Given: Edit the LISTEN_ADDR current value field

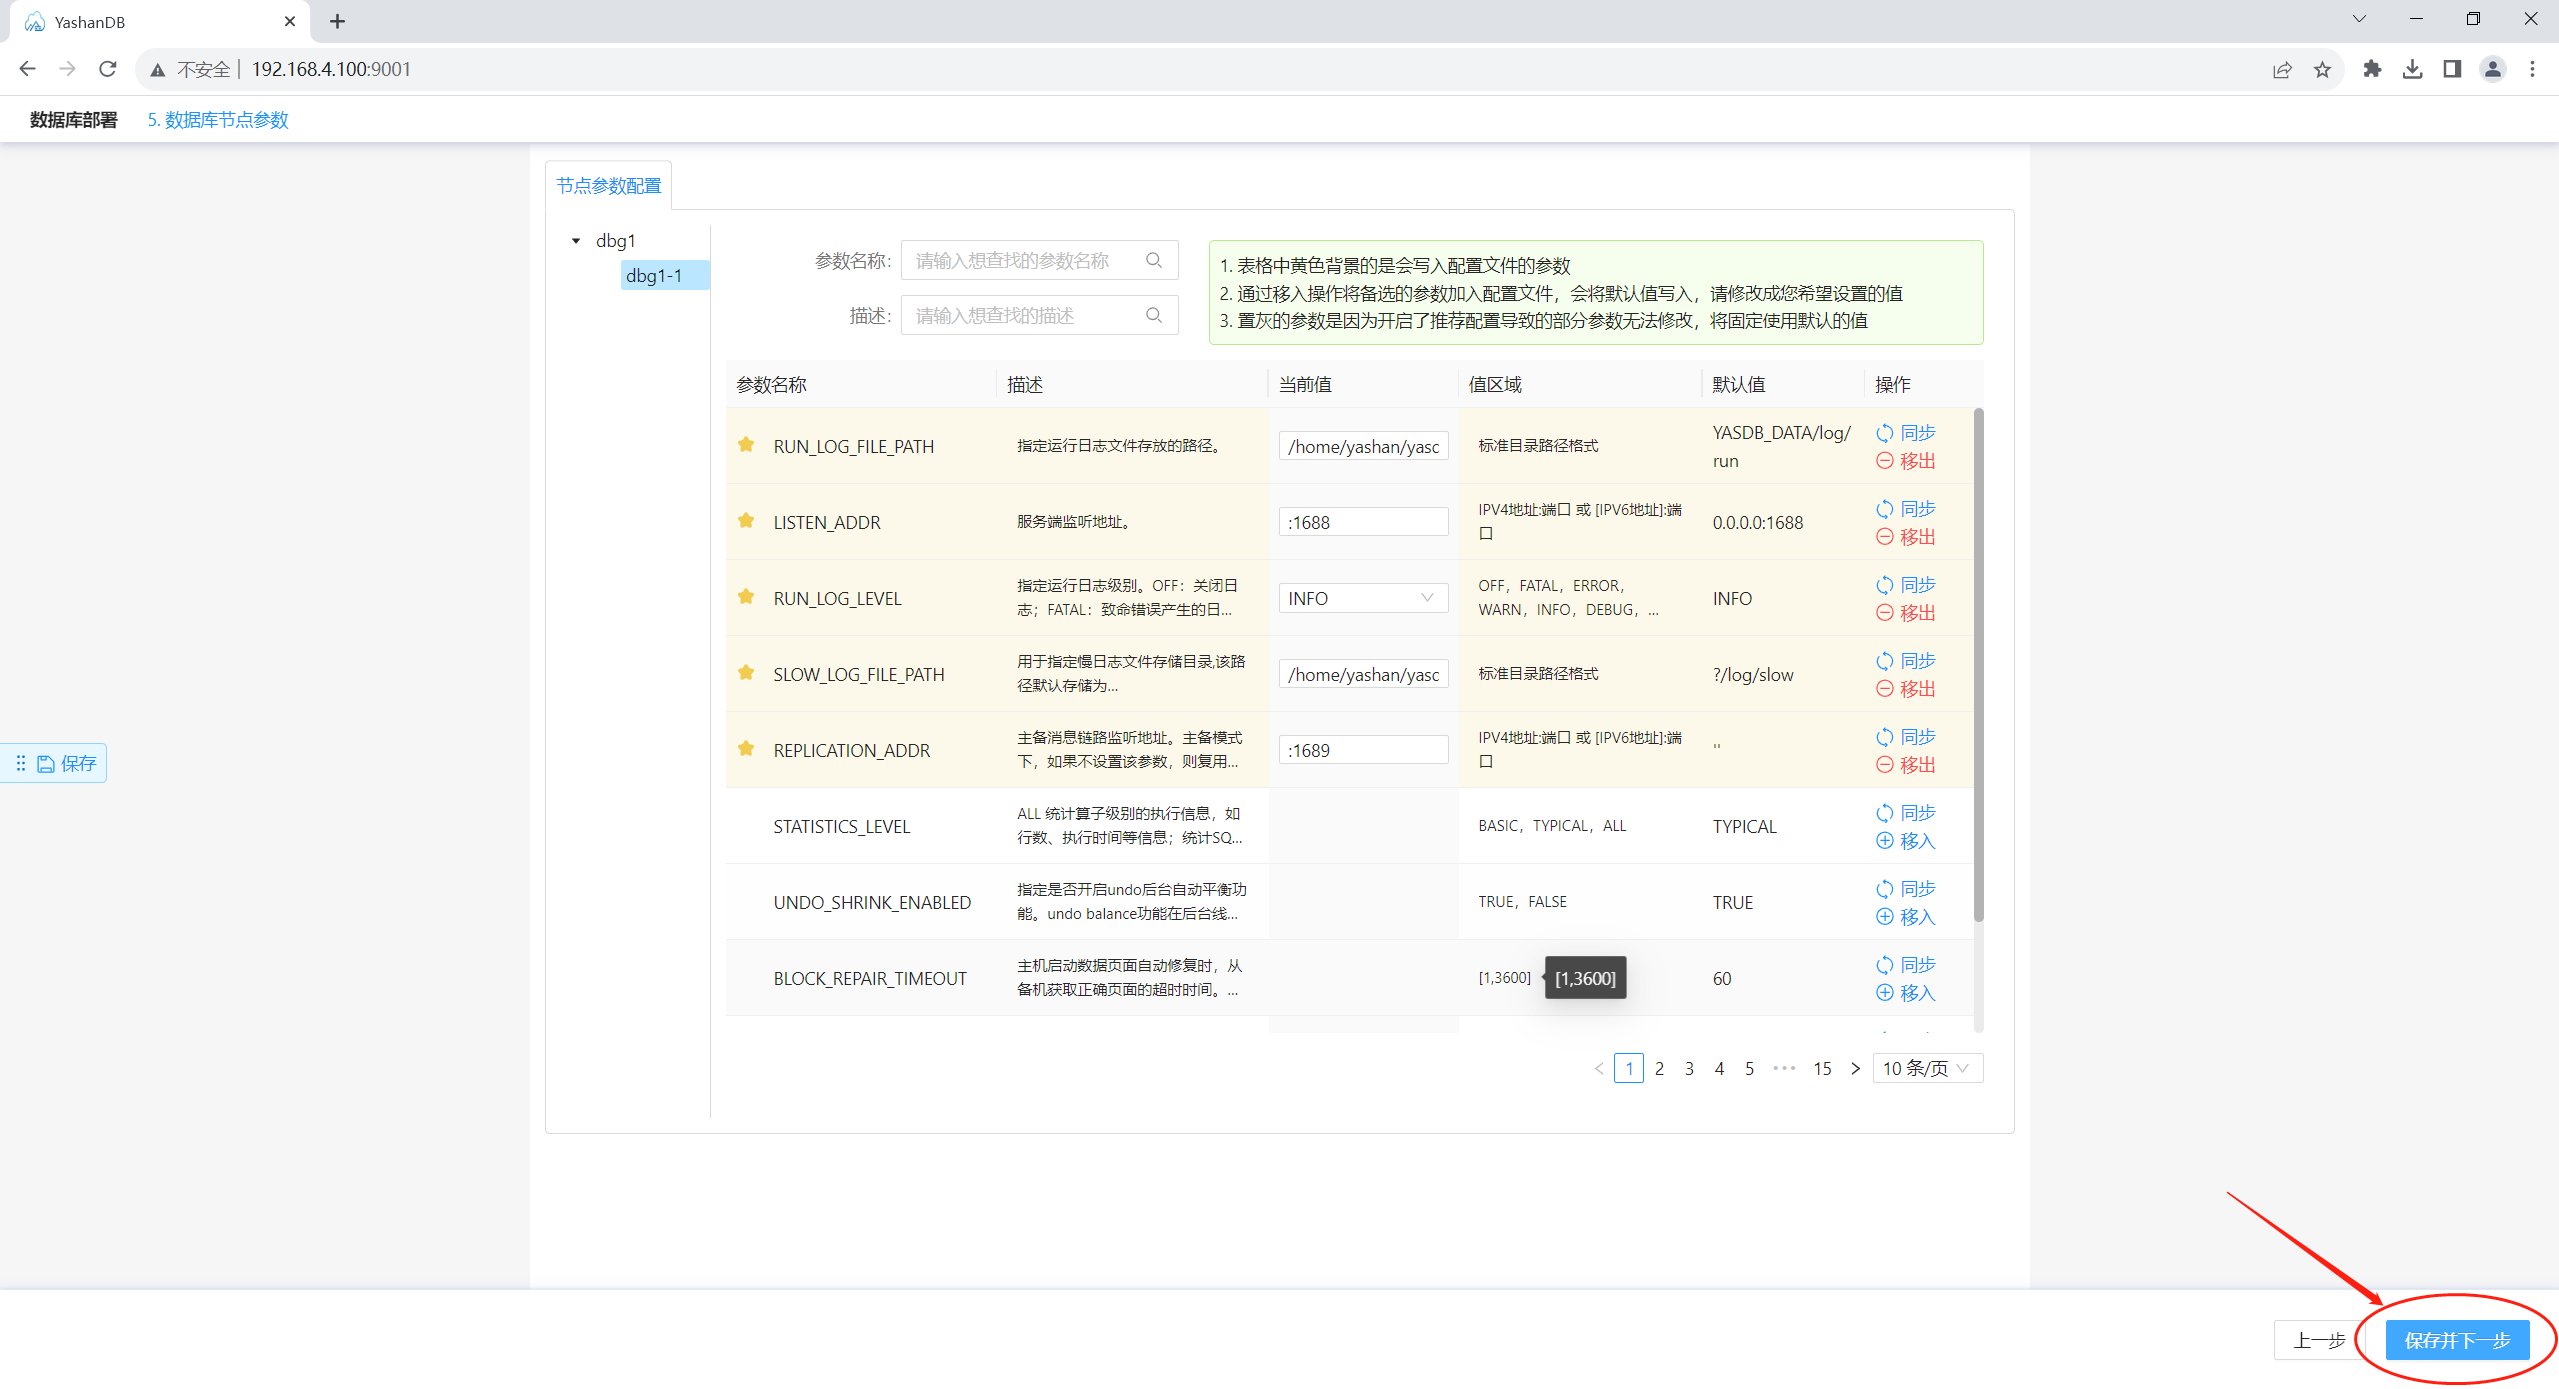Looking at the screenshot, I should (1363, 522).
